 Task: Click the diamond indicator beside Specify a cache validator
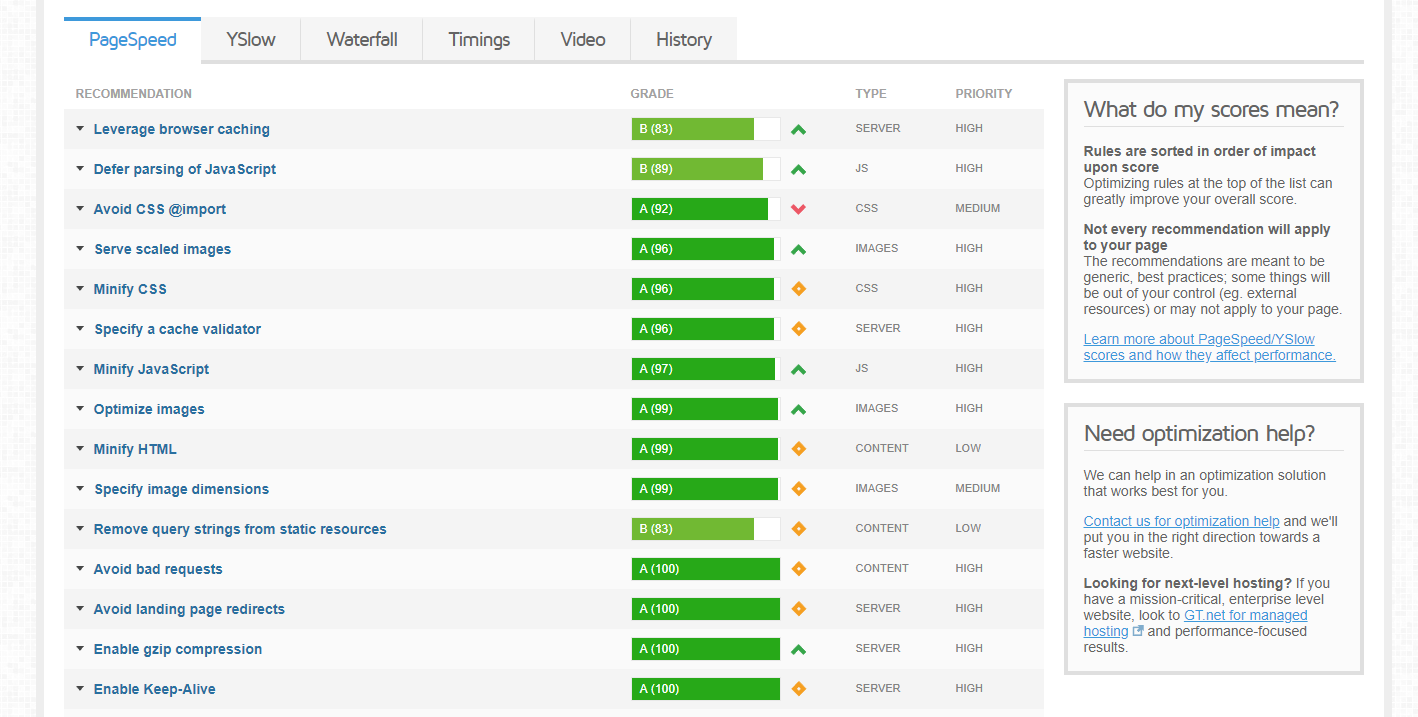coord(798,328)
